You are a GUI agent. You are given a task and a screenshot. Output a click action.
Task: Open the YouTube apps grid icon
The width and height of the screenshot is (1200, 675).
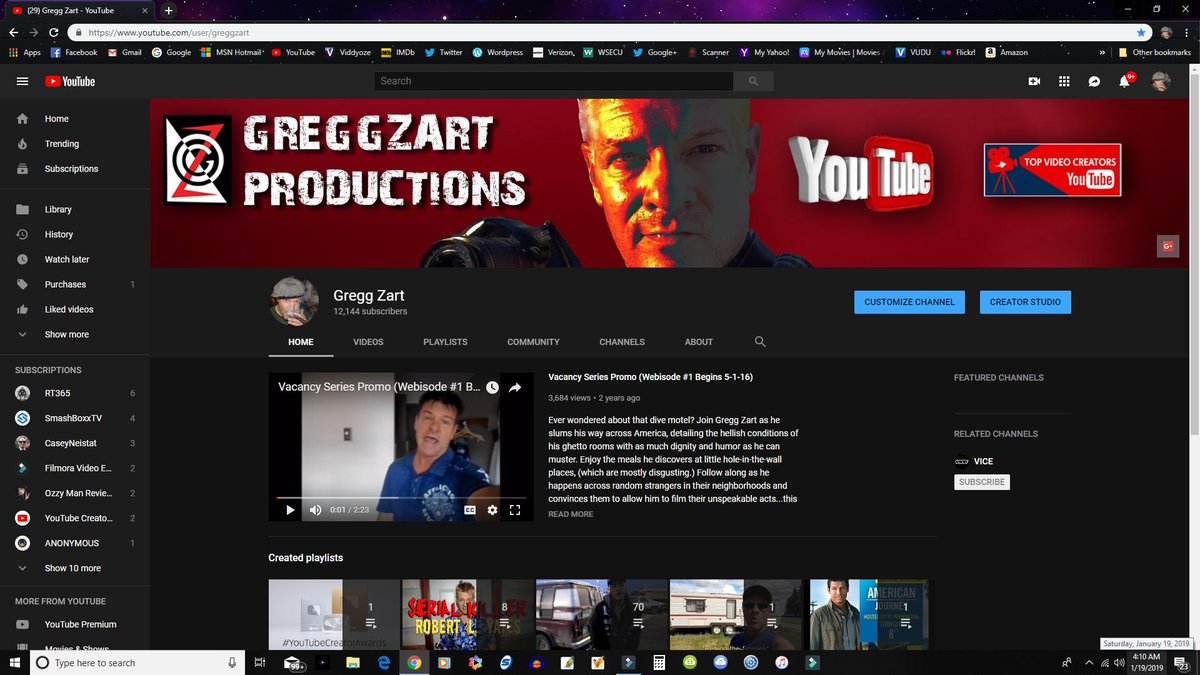point(1064,81)
